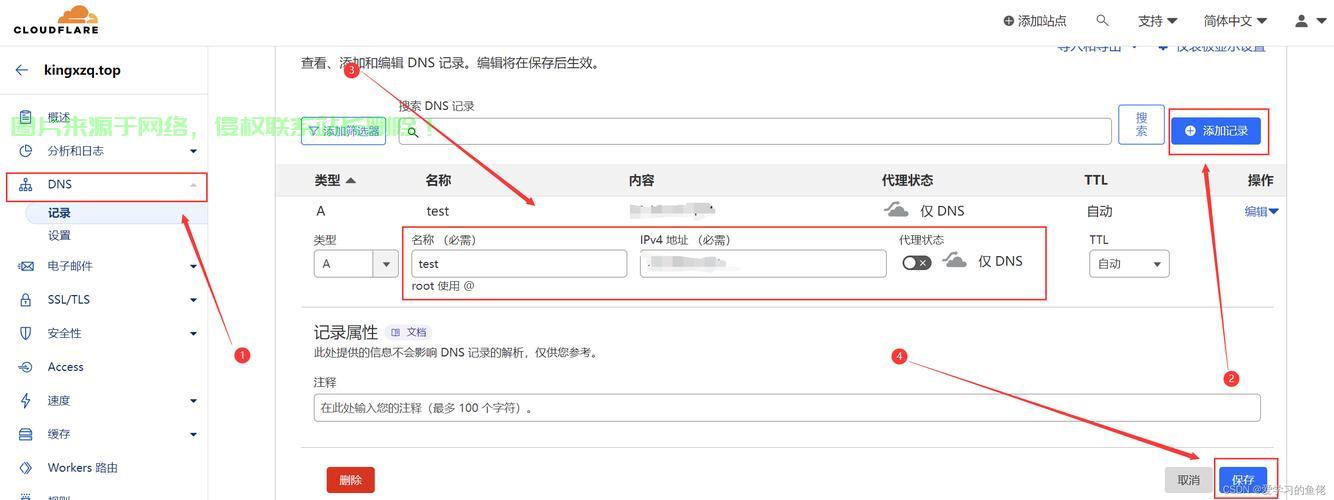The width and height of the screenshot is (1334, 500).
Task: Click the 添加记录 button
Action: click(x=1216, y=131)
